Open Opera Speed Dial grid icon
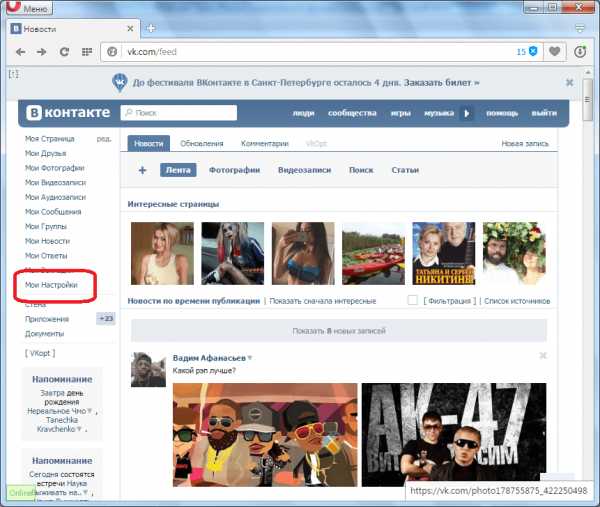Viewport: 600px width, 507px height. 87,52
